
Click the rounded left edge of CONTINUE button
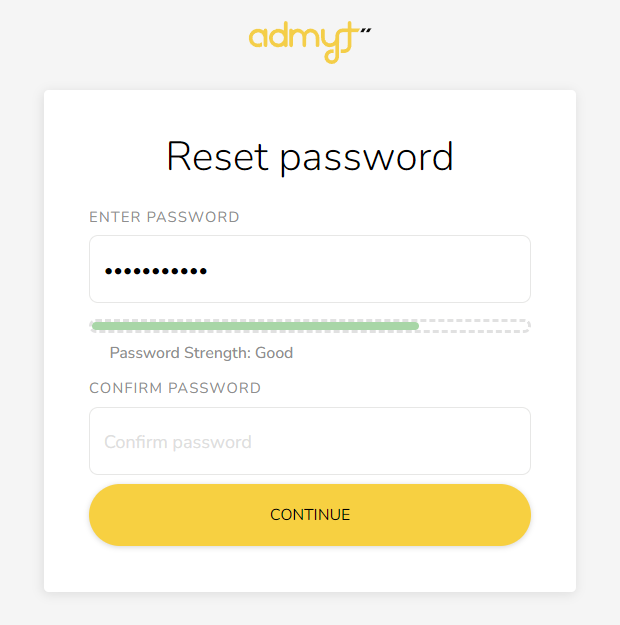point(104,515)
